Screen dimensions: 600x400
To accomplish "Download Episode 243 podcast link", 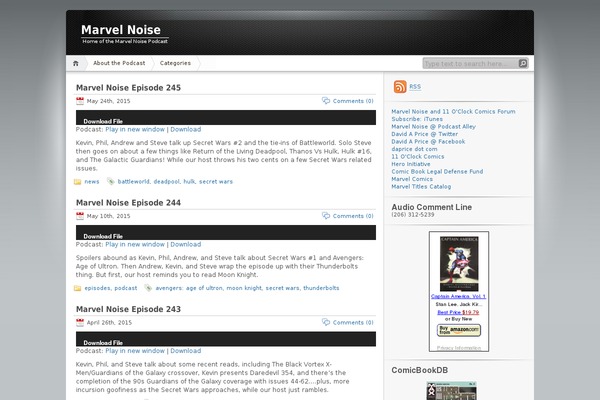I will [186, 351].
